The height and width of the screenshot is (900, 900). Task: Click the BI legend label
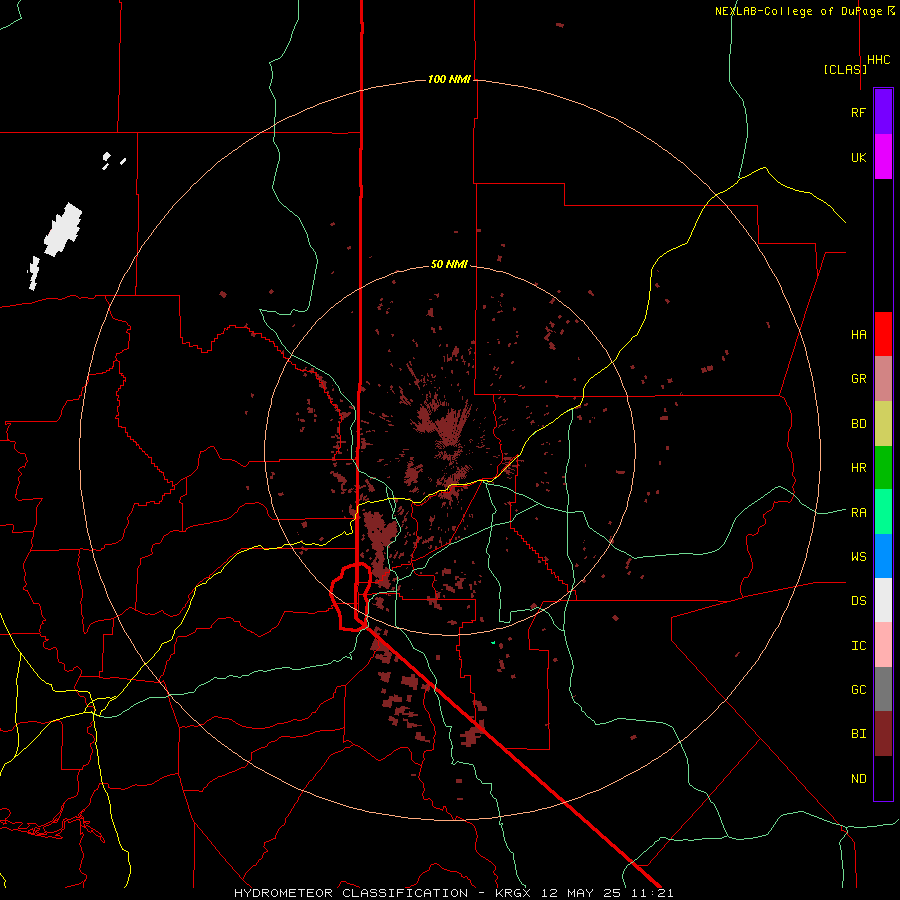click(858, 734)
